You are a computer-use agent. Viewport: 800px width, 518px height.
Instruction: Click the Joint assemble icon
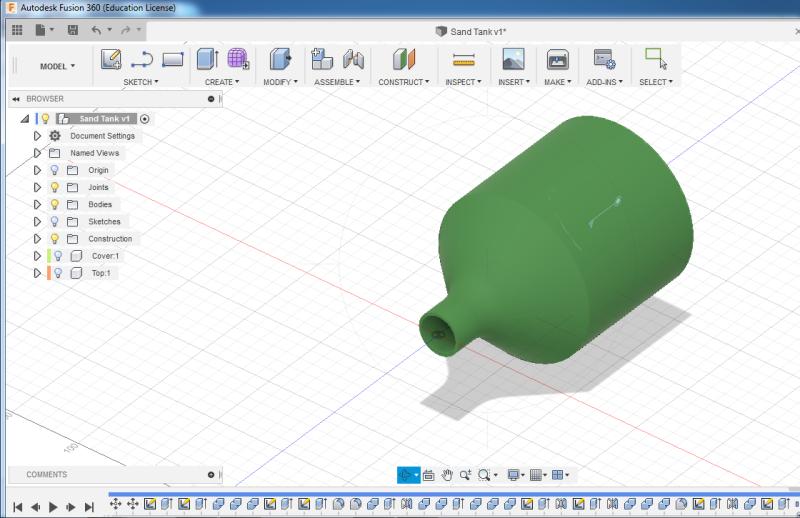[x=353, y=60]
